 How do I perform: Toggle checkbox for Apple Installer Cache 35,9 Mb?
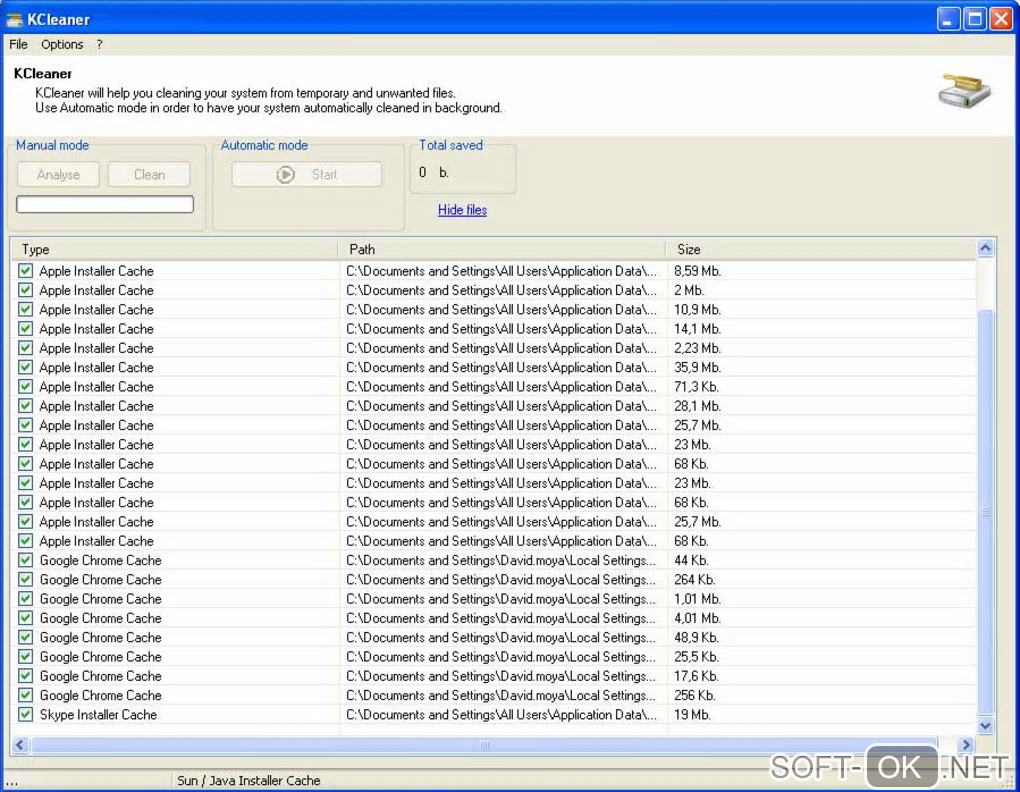tap(25, 367)
